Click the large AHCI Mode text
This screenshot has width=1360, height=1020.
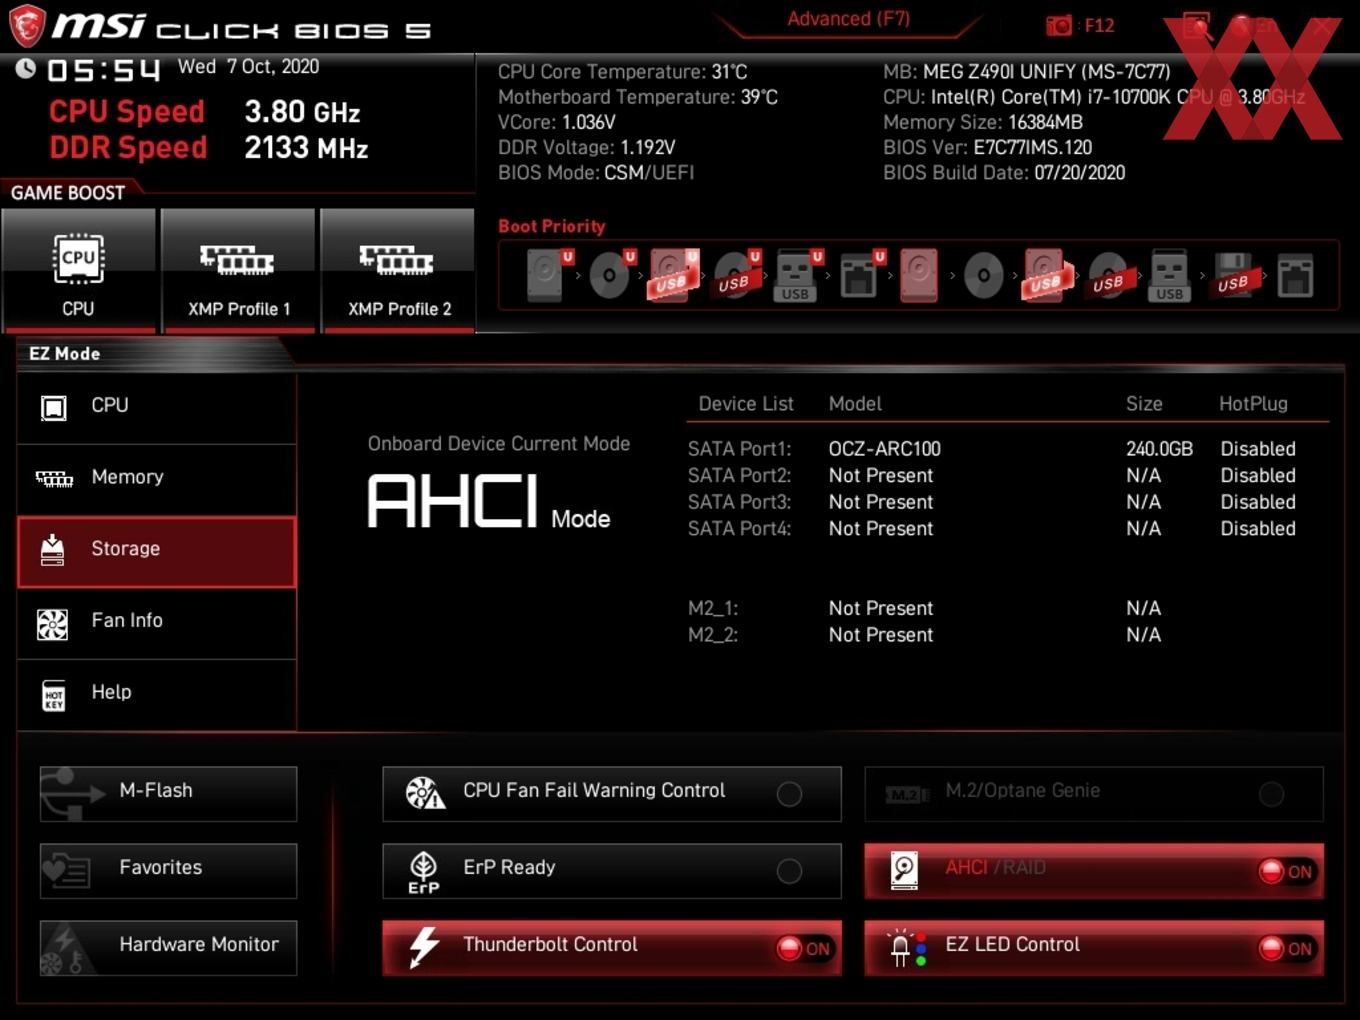coord(489,501)
